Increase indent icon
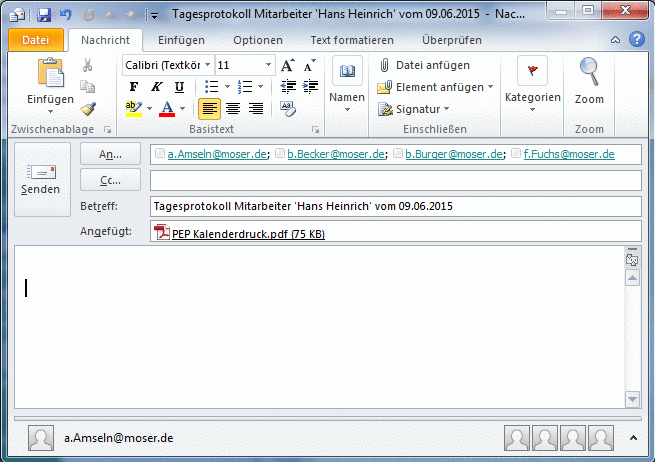 tap(310, 87)
